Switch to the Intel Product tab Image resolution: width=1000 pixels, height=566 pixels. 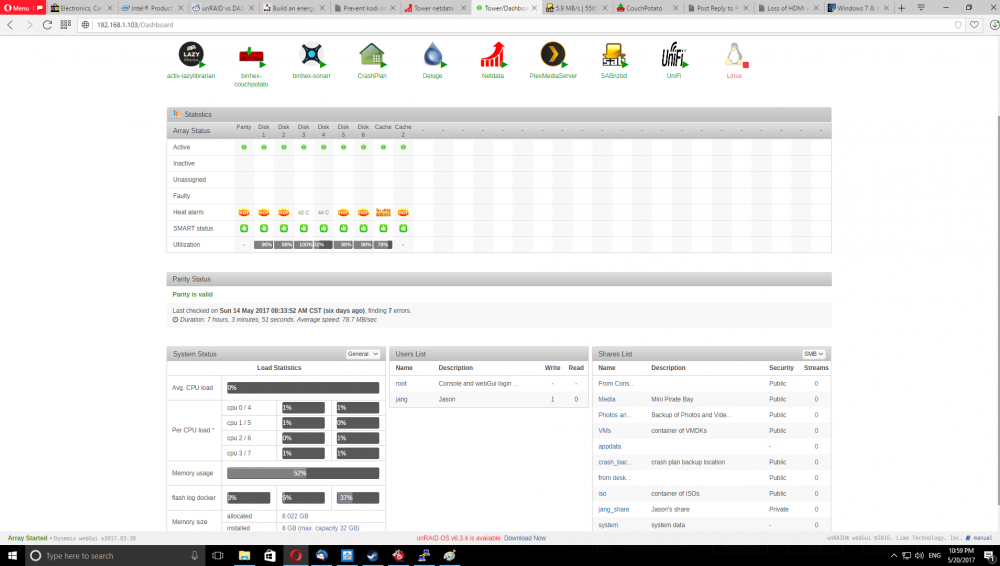[152, 8]
